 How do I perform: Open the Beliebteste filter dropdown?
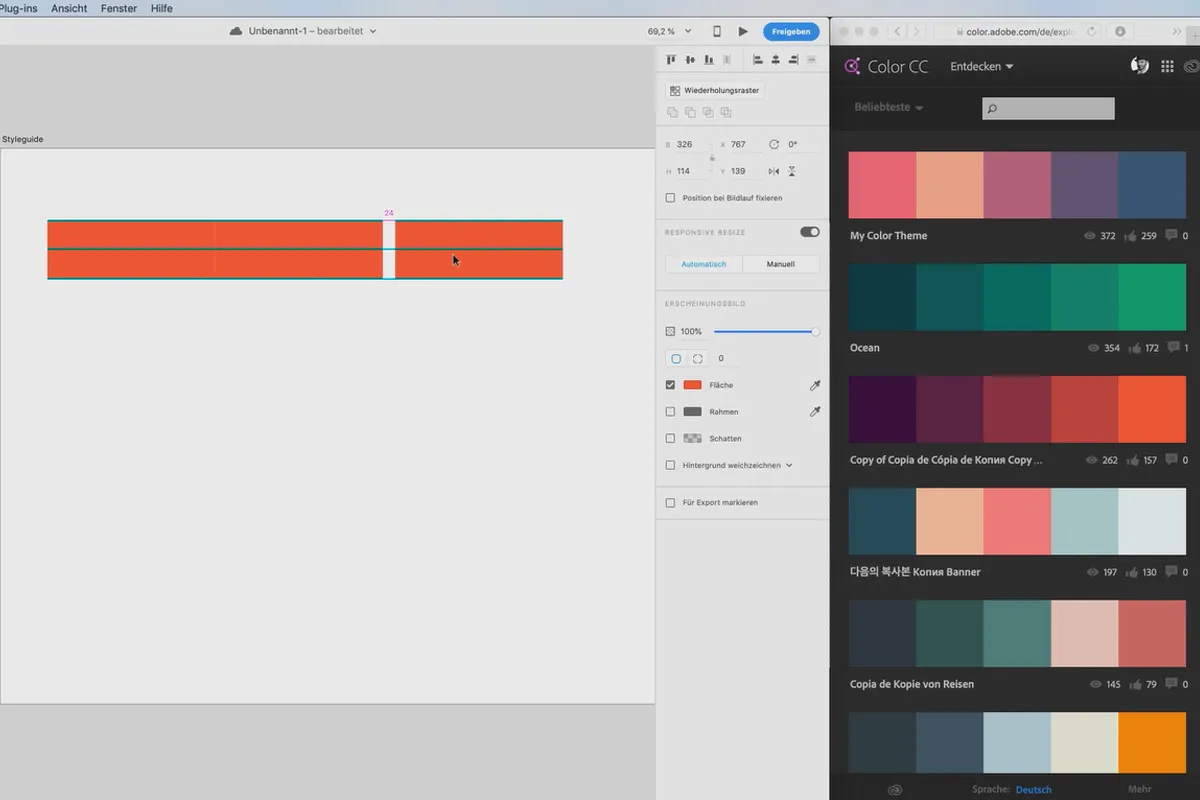[x=888, y=107]
